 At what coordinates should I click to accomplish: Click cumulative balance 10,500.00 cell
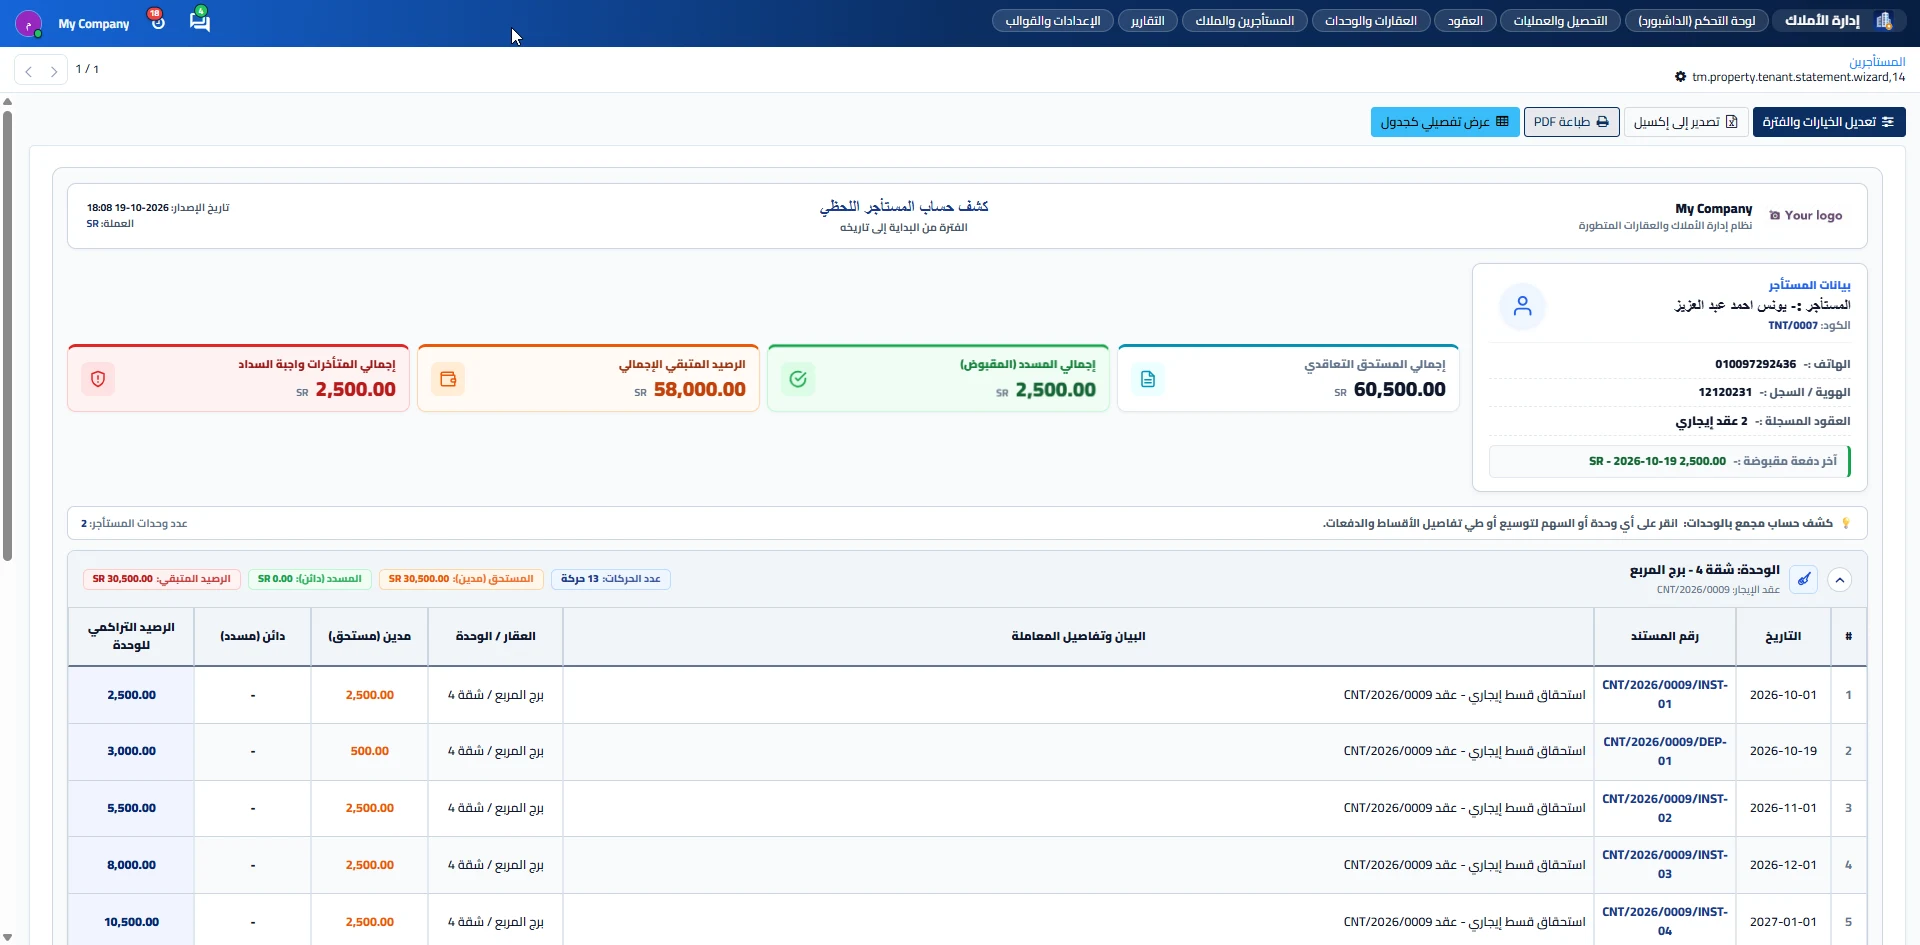[x=131, y=922]
